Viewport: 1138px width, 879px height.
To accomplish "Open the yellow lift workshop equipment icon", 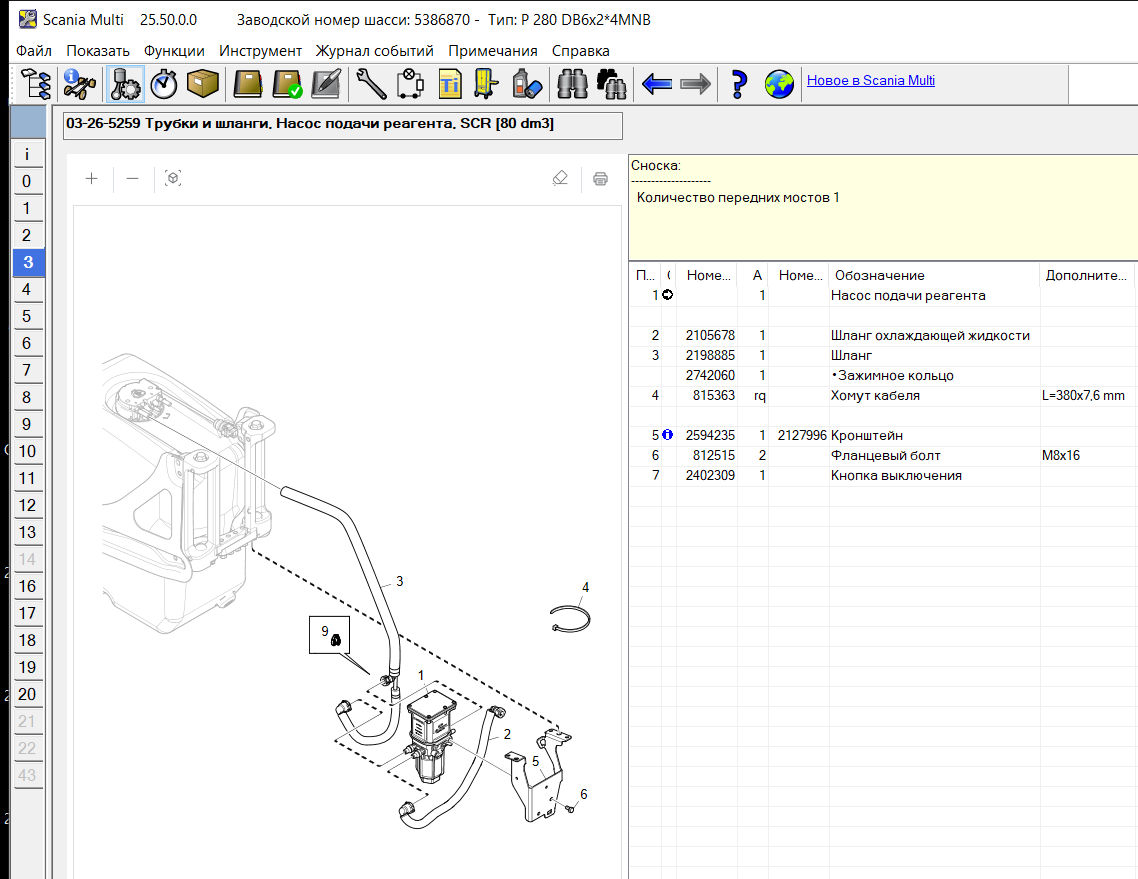I will (486, 83).
